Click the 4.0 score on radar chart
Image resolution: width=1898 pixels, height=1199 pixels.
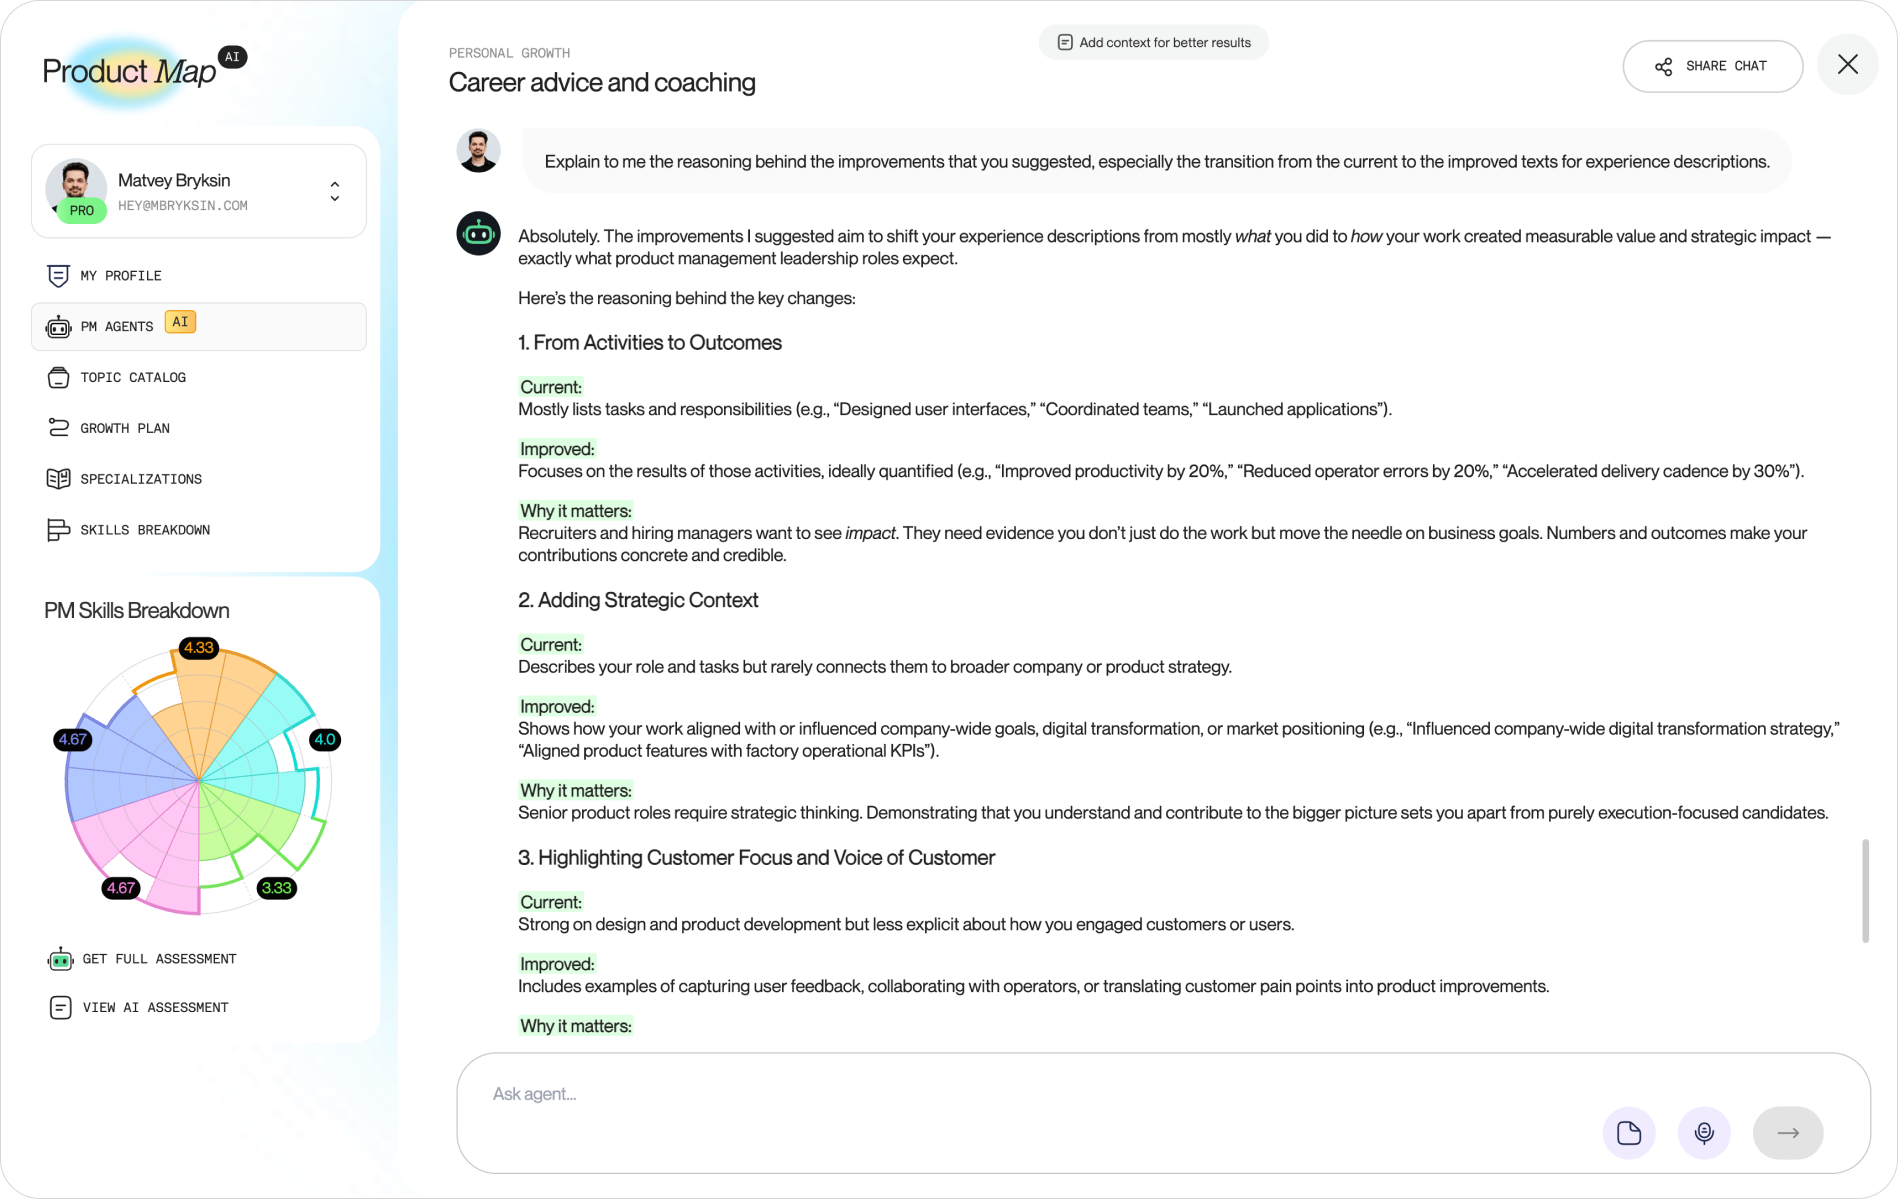pyautogui.click(x=325, y=740)
